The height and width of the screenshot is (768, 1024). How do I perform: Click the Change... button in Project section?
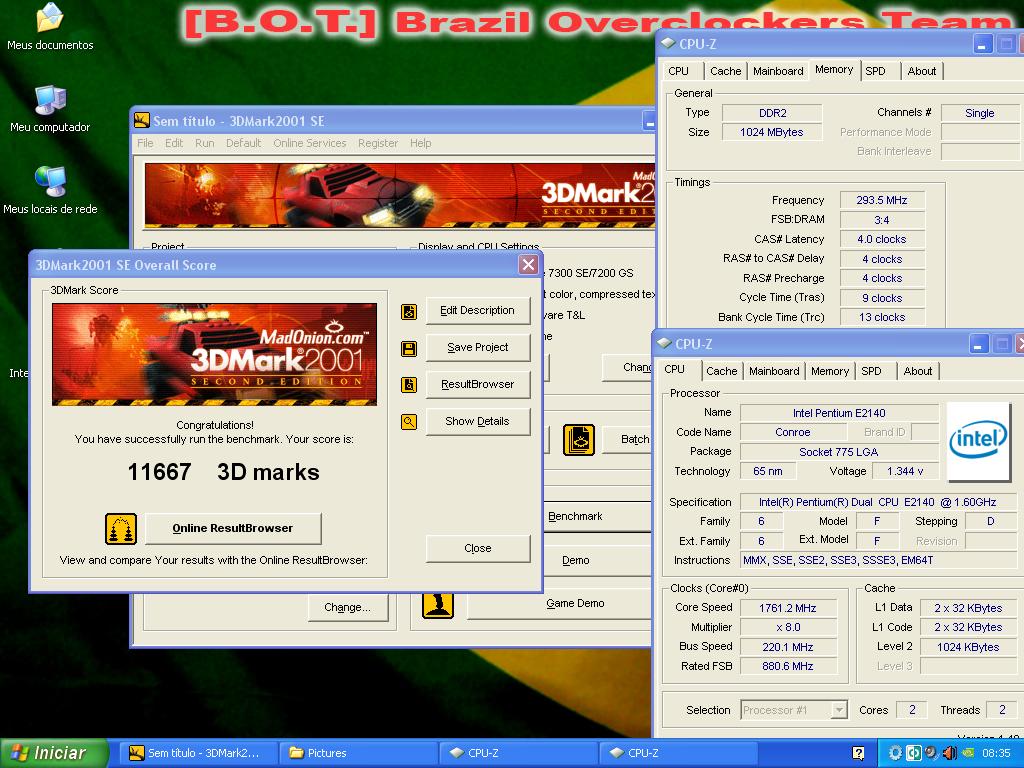tap(347, 608)
